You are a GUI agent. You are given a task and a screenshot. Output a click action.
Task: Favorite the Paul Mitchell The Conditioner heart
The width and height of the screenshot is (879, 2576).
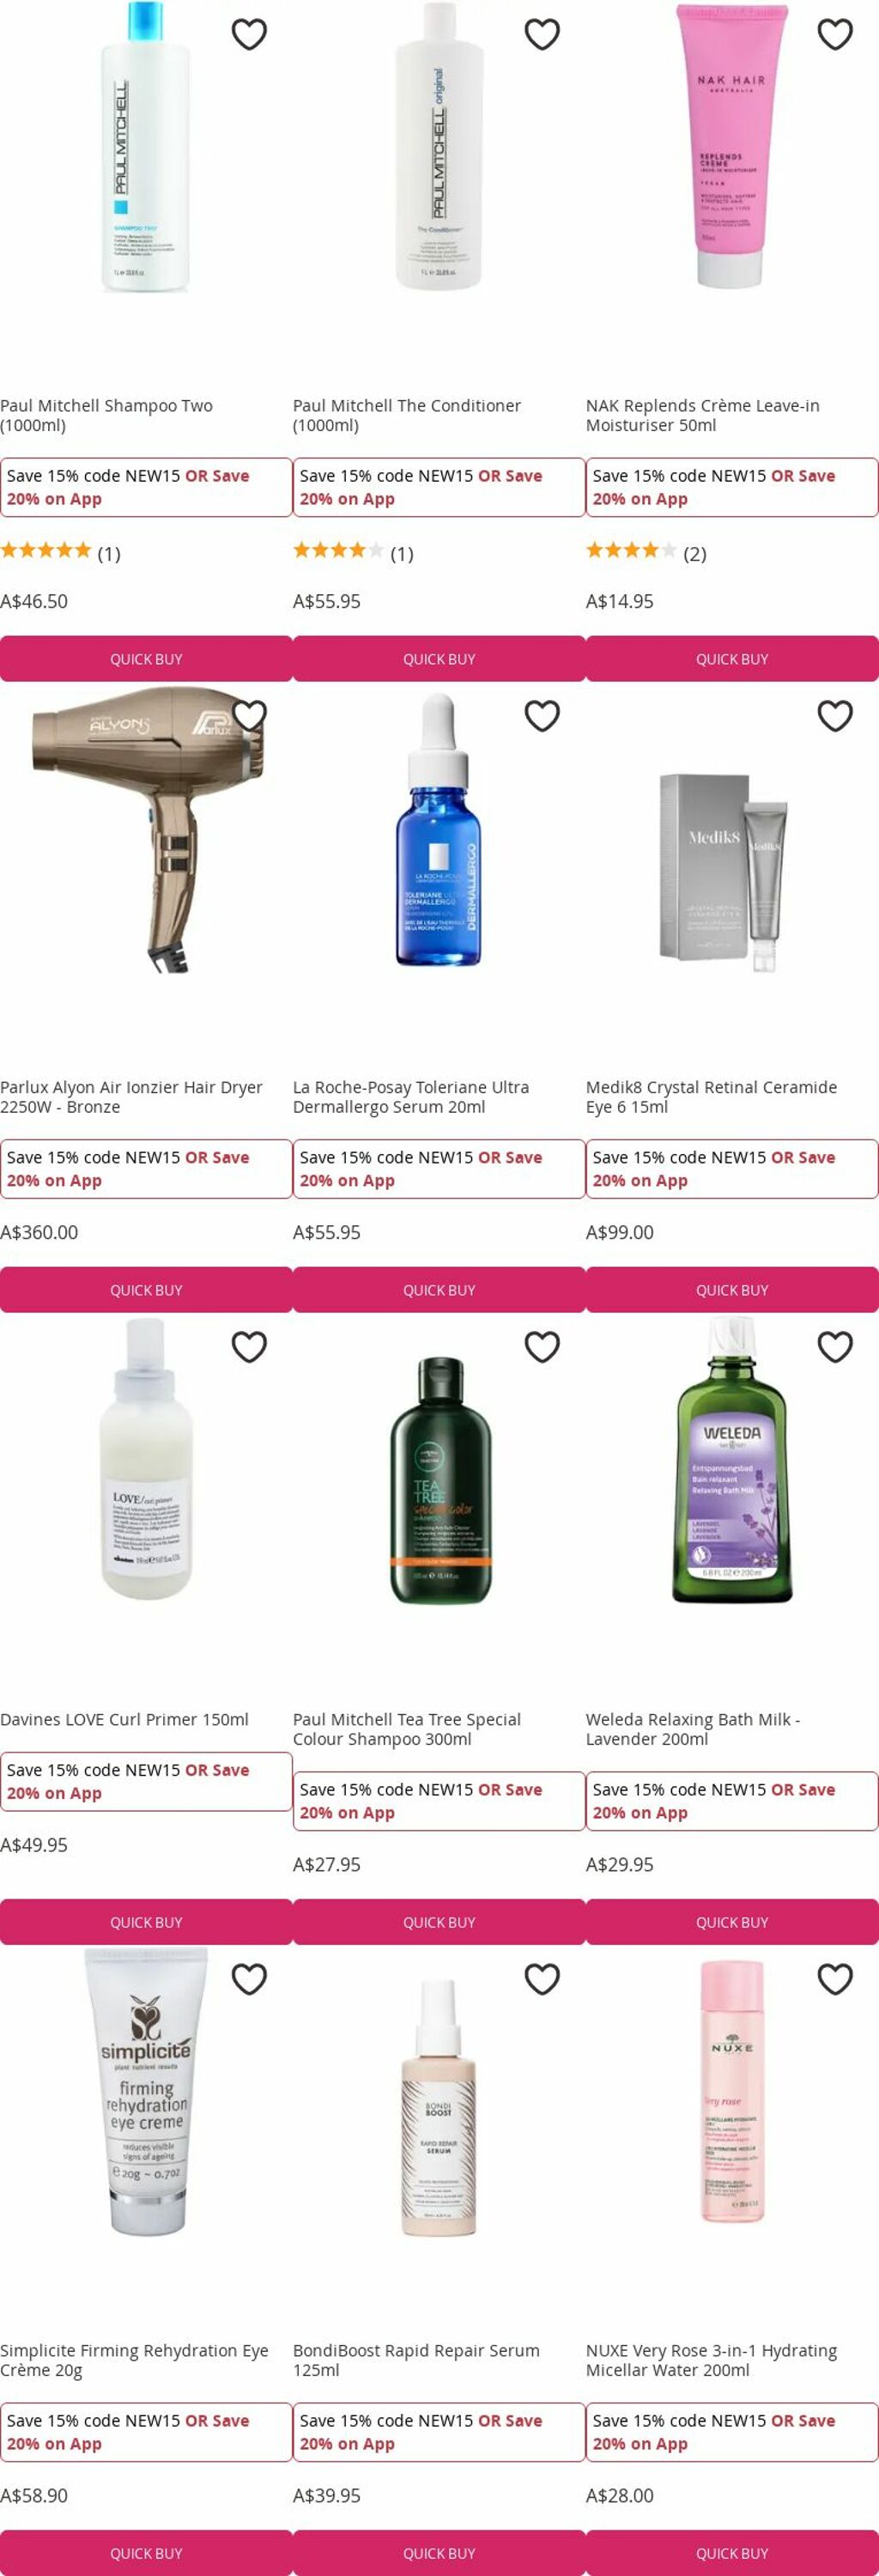542,34
